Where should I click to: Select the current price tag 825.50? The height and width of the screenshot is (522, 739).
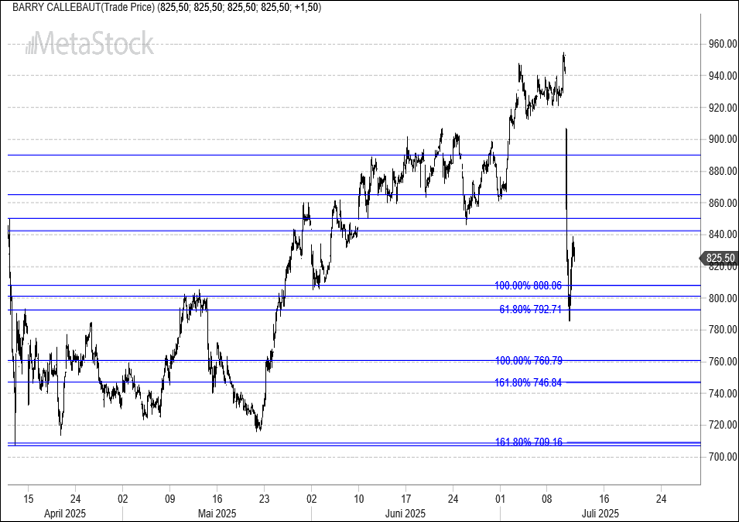pyautogui.click(x=719, y=258)
